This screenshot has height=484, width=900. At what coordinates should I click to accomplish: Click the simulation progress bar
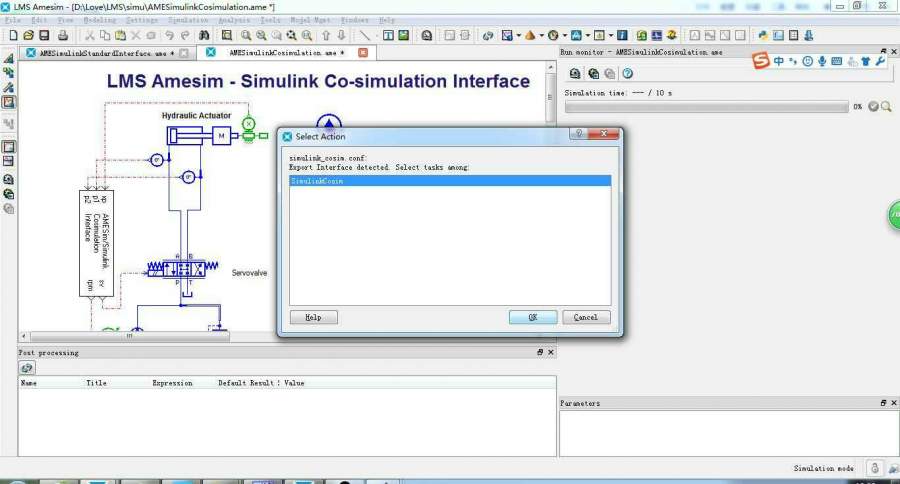(706, 107)
